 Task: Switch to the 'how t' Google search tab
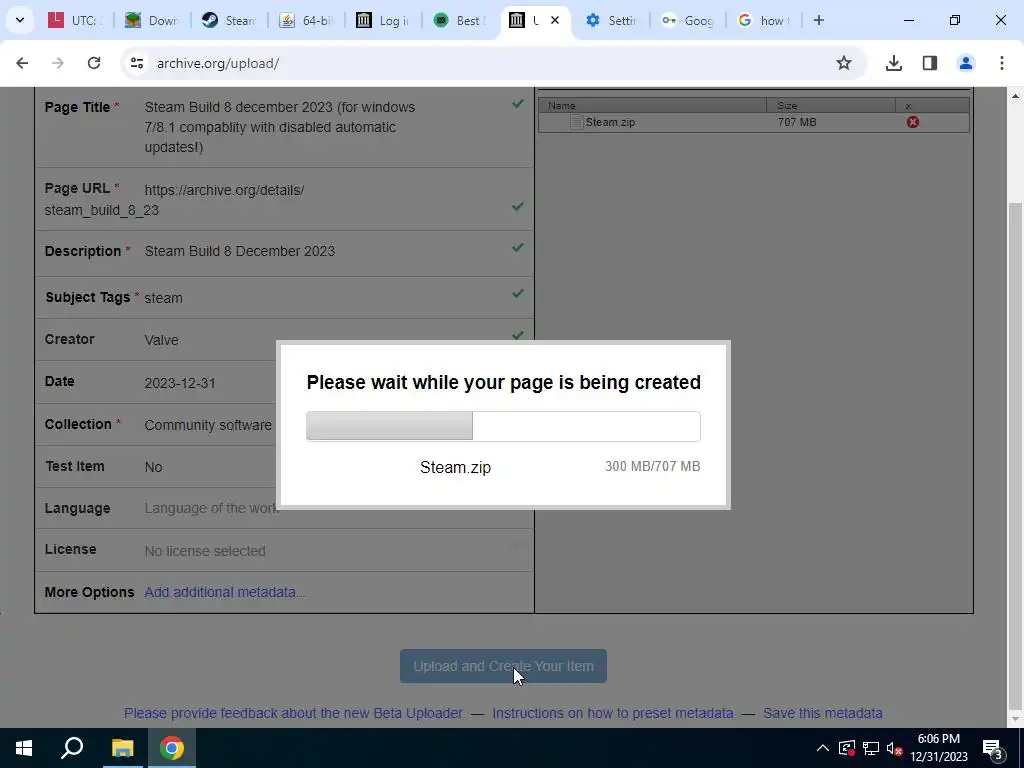click(x=765, y=20)
